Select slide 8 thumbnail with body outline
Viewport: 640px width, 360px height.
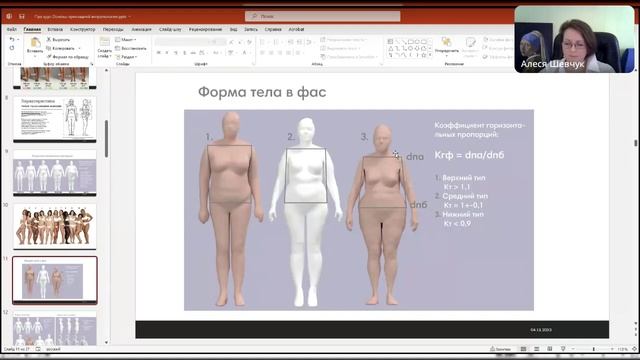click(x=55, y=119)
